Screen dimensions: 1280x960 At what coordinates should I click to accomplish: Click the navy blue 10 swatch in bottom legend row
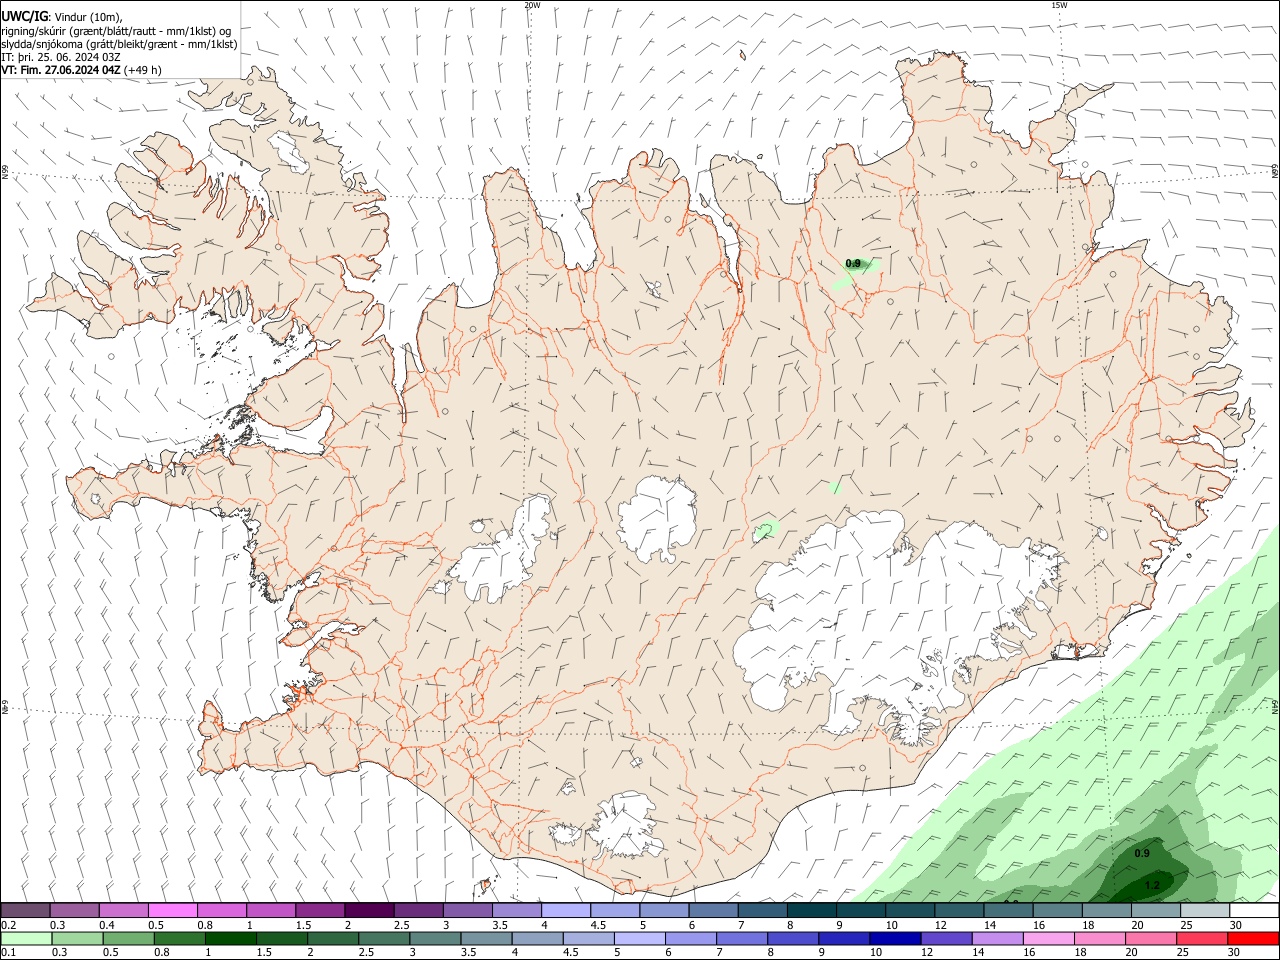(893, 938)
